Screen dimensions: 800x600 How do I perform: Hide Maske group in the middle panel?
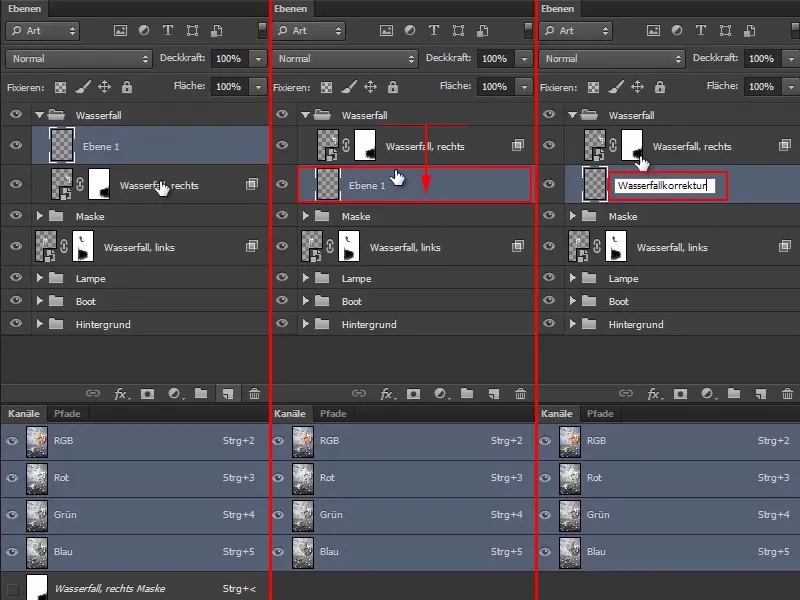point(282,215)
